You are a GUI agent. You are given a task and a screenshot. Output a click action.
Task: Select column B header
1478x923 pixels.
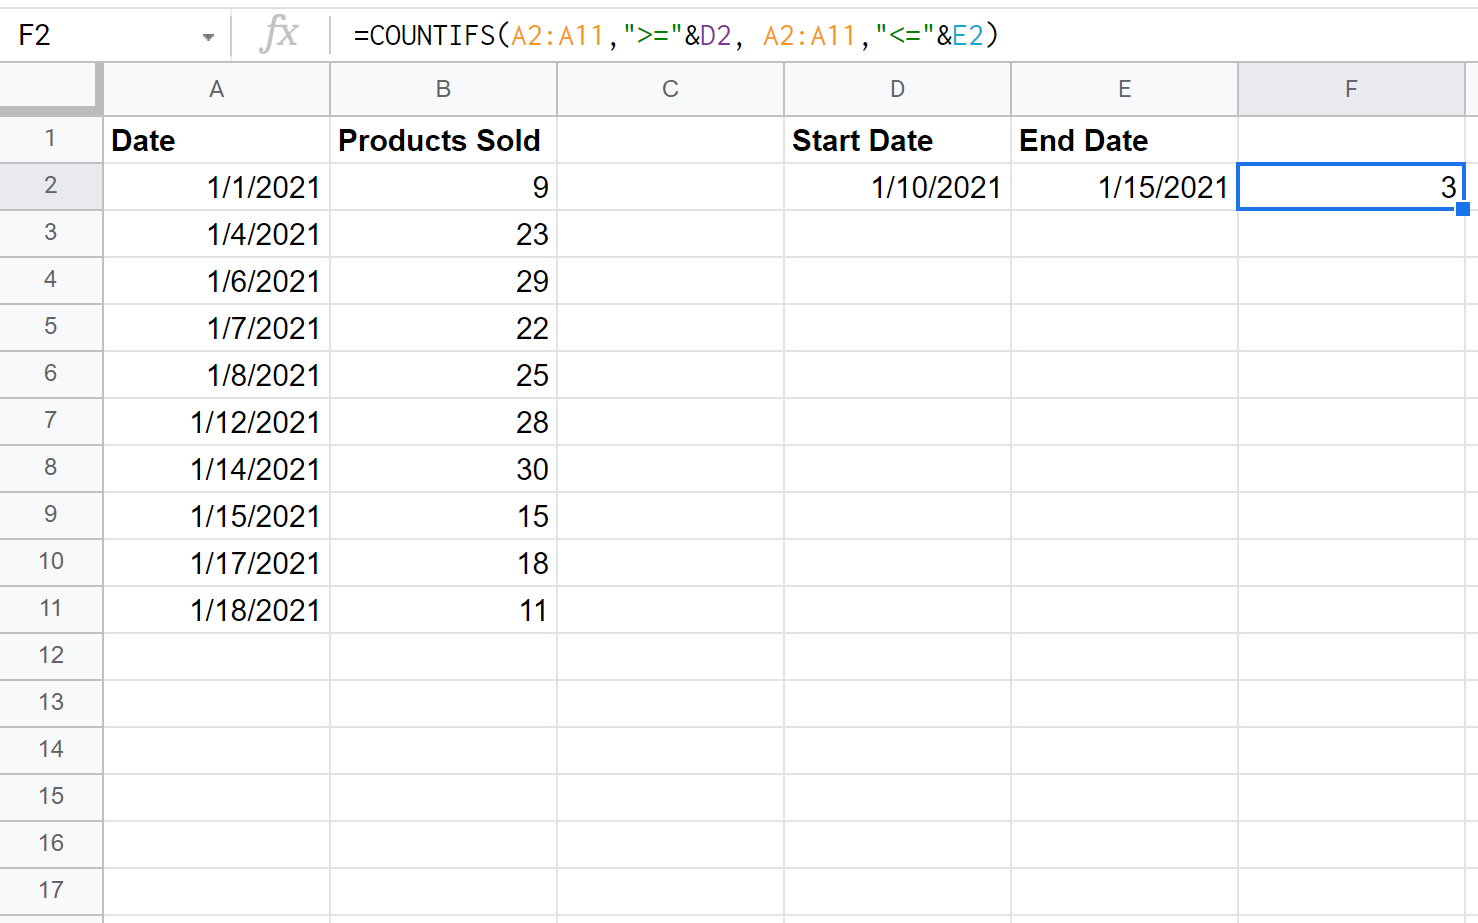(443, 89)
